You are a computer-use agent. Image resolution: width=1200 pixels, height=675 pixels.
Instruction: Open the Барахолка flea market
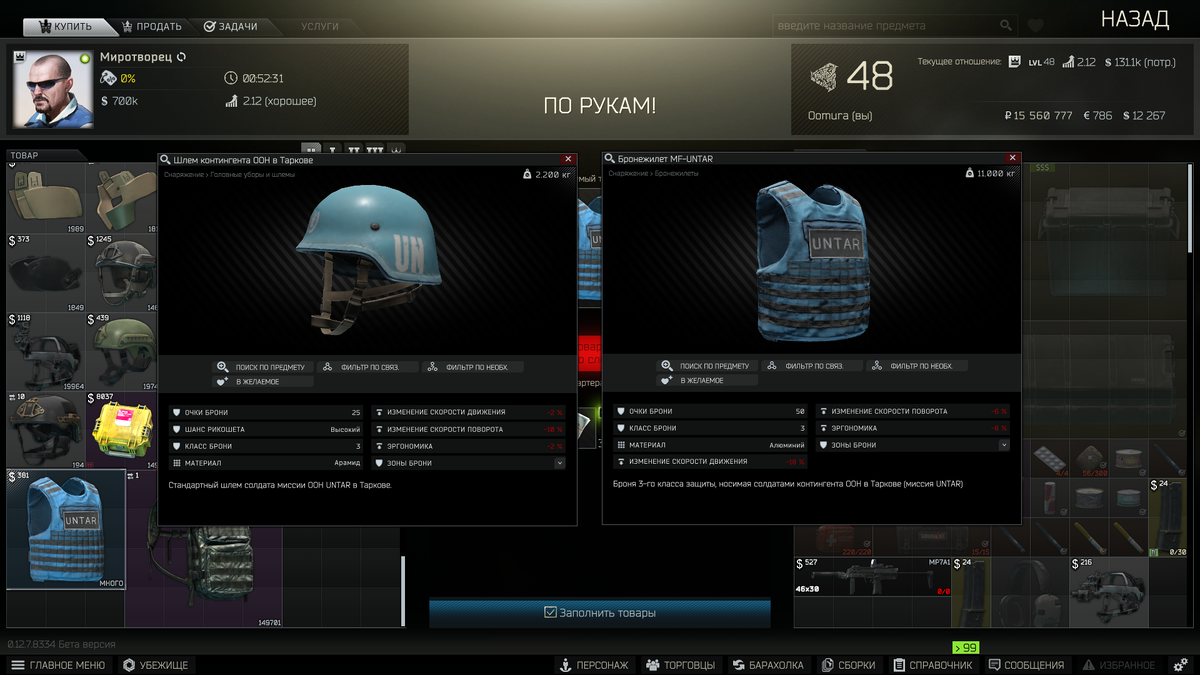pos(769,665)
